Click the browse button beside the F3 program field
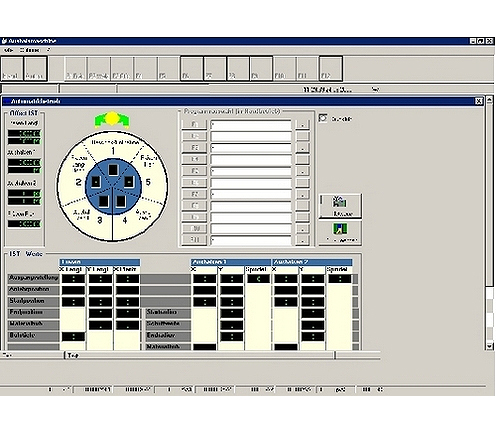The width and height of the screenshot is (496, 432). tap(302, 148)
